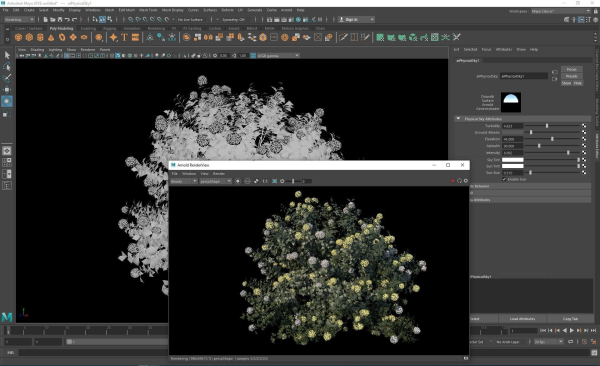
Task: Click the SVG shelf icon next to Type
Action: [135, 38]
